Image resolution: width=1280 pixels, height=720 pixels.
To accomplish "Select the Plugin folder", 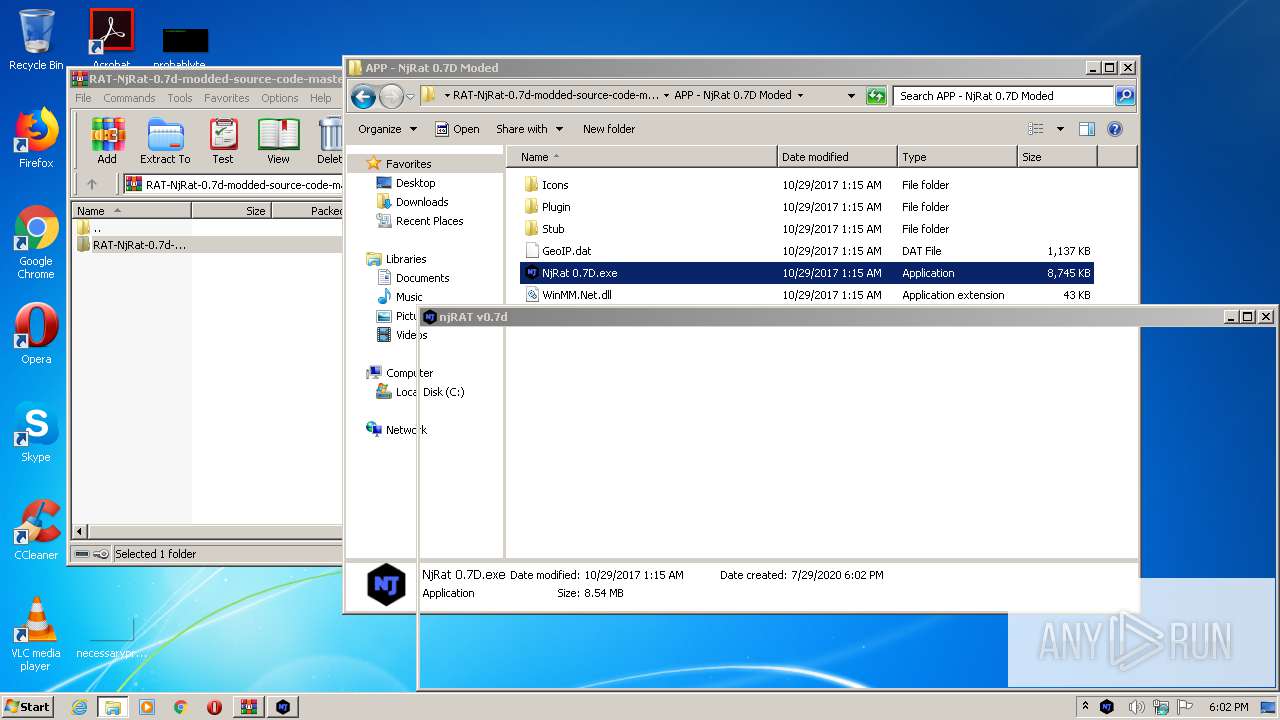I will click(556, 207).
